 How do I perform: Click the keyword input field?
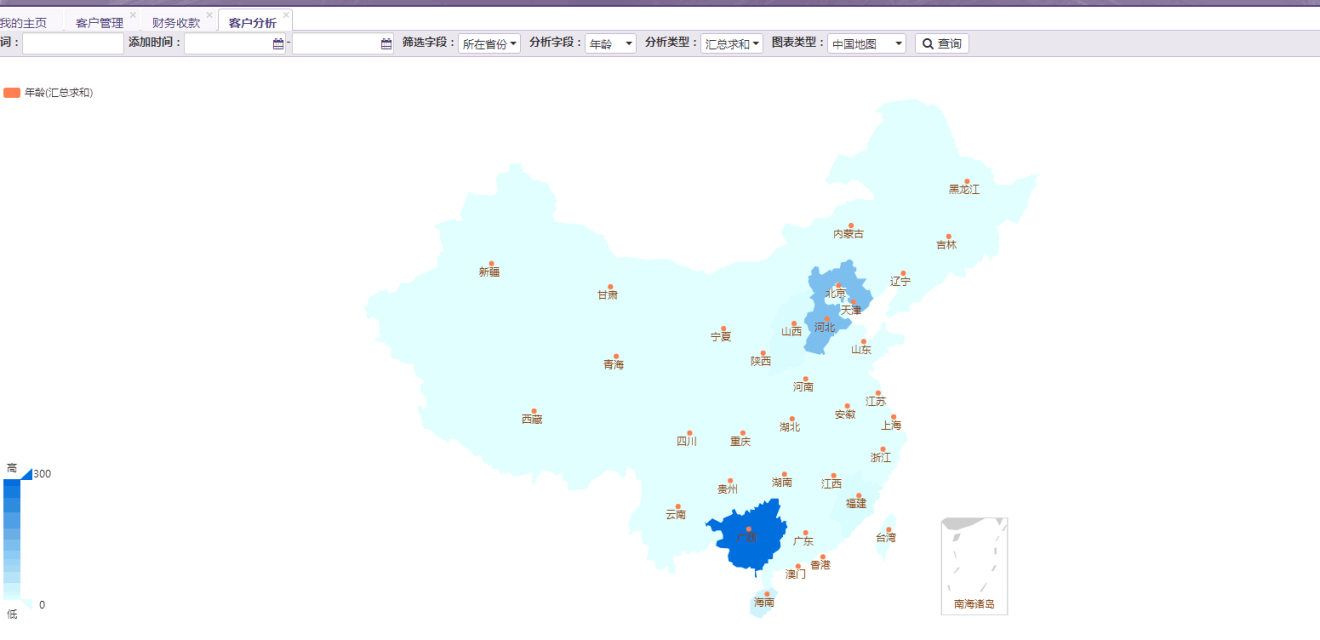(x=73, y=44)
